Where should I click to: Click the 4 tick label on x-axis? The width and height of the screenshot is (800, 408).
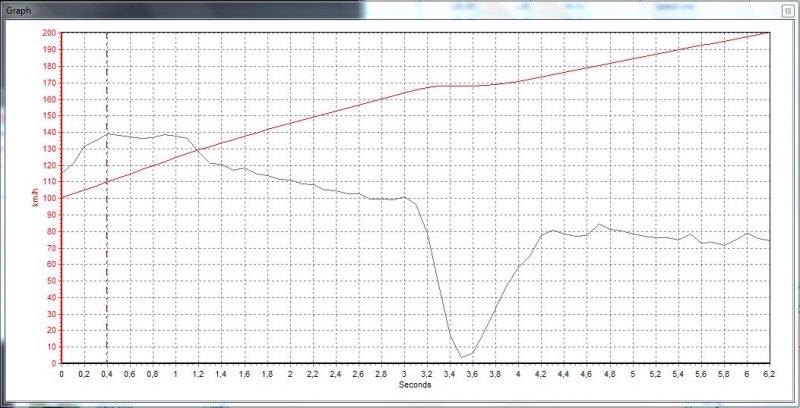click(x=518, y=374)
